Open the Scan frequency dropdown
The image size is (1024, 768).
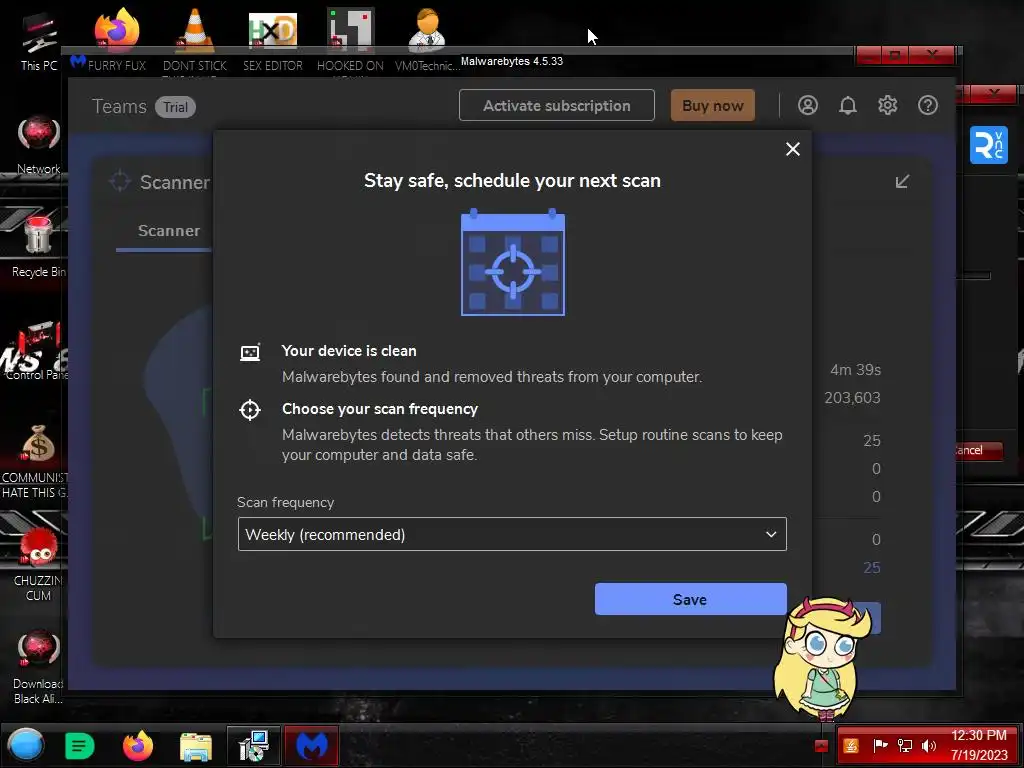pyautogui.click(x=512, y=534)
